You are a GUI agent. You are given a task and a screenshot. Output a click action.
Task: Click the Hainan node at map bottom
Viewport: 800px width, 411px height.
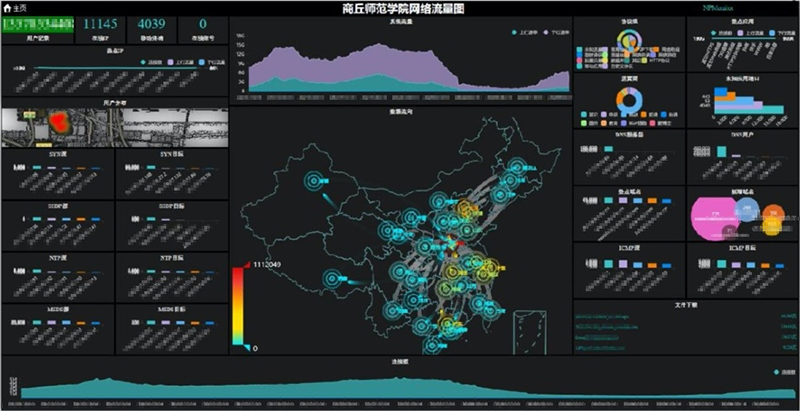(x=432, y=347)
